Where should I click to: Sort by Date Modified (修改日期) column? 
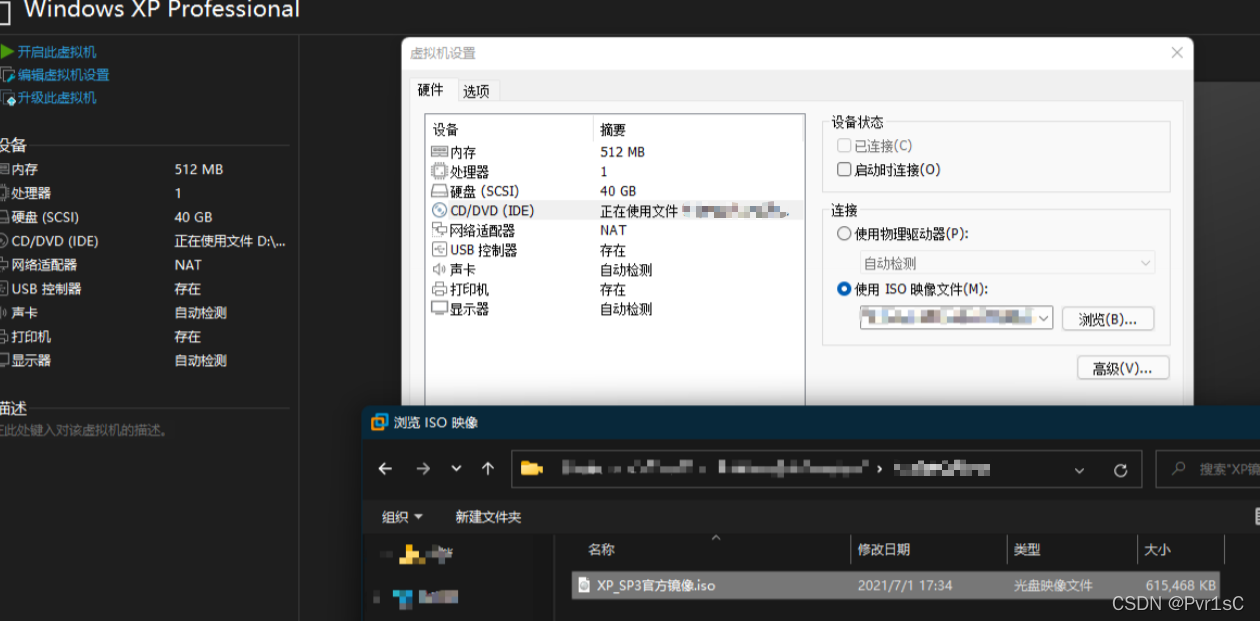[x=884, y=549]
